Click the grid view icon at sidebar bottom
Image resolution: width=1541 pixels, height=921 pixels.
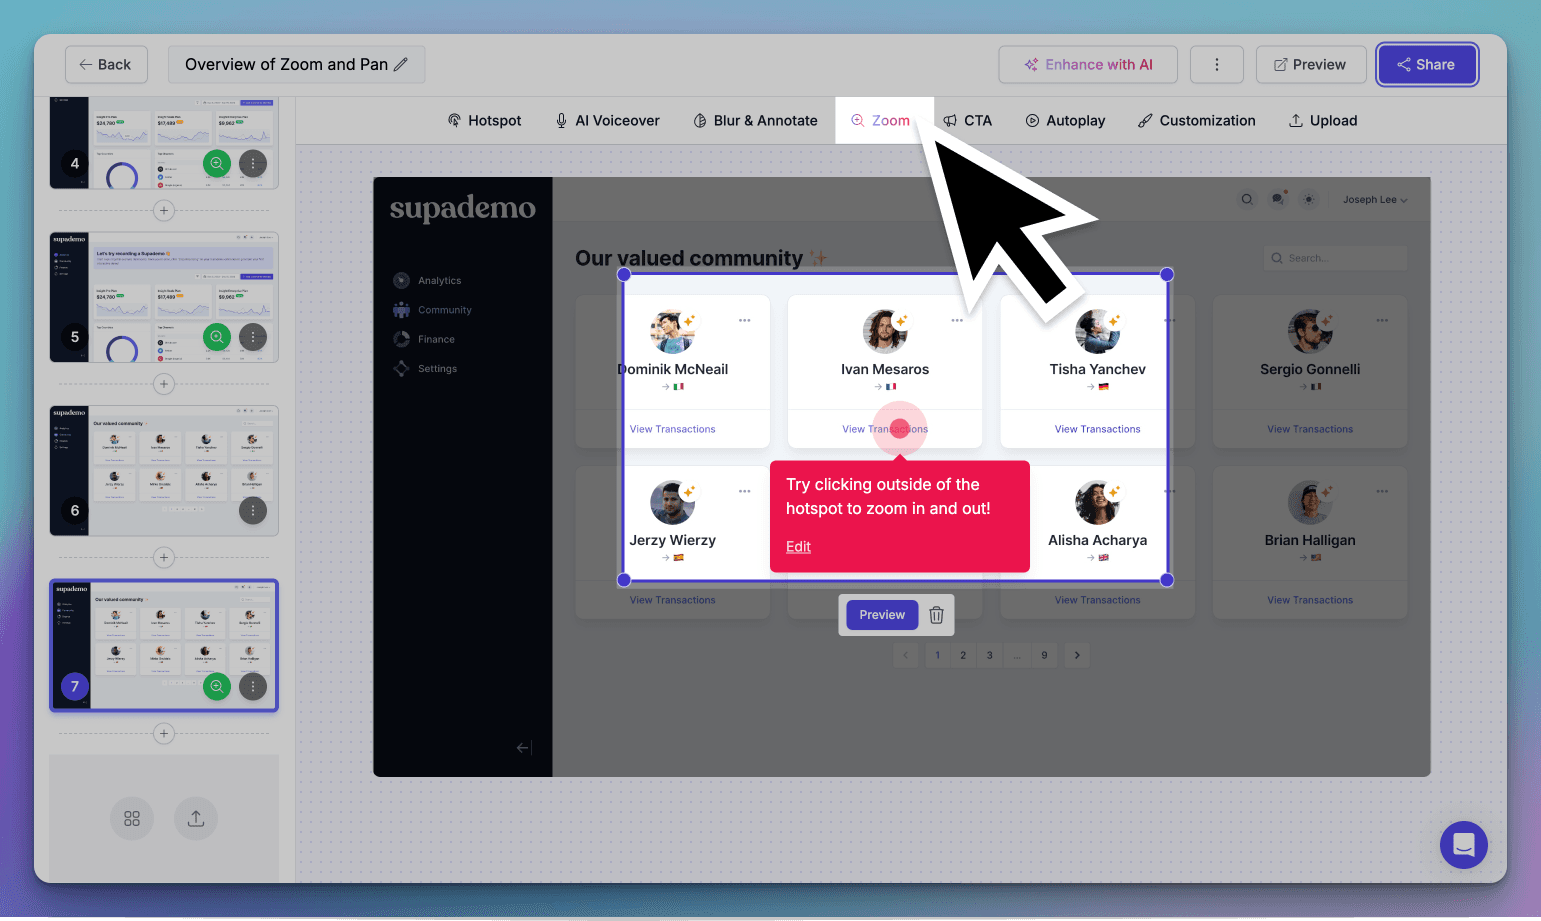coord(132,818)
